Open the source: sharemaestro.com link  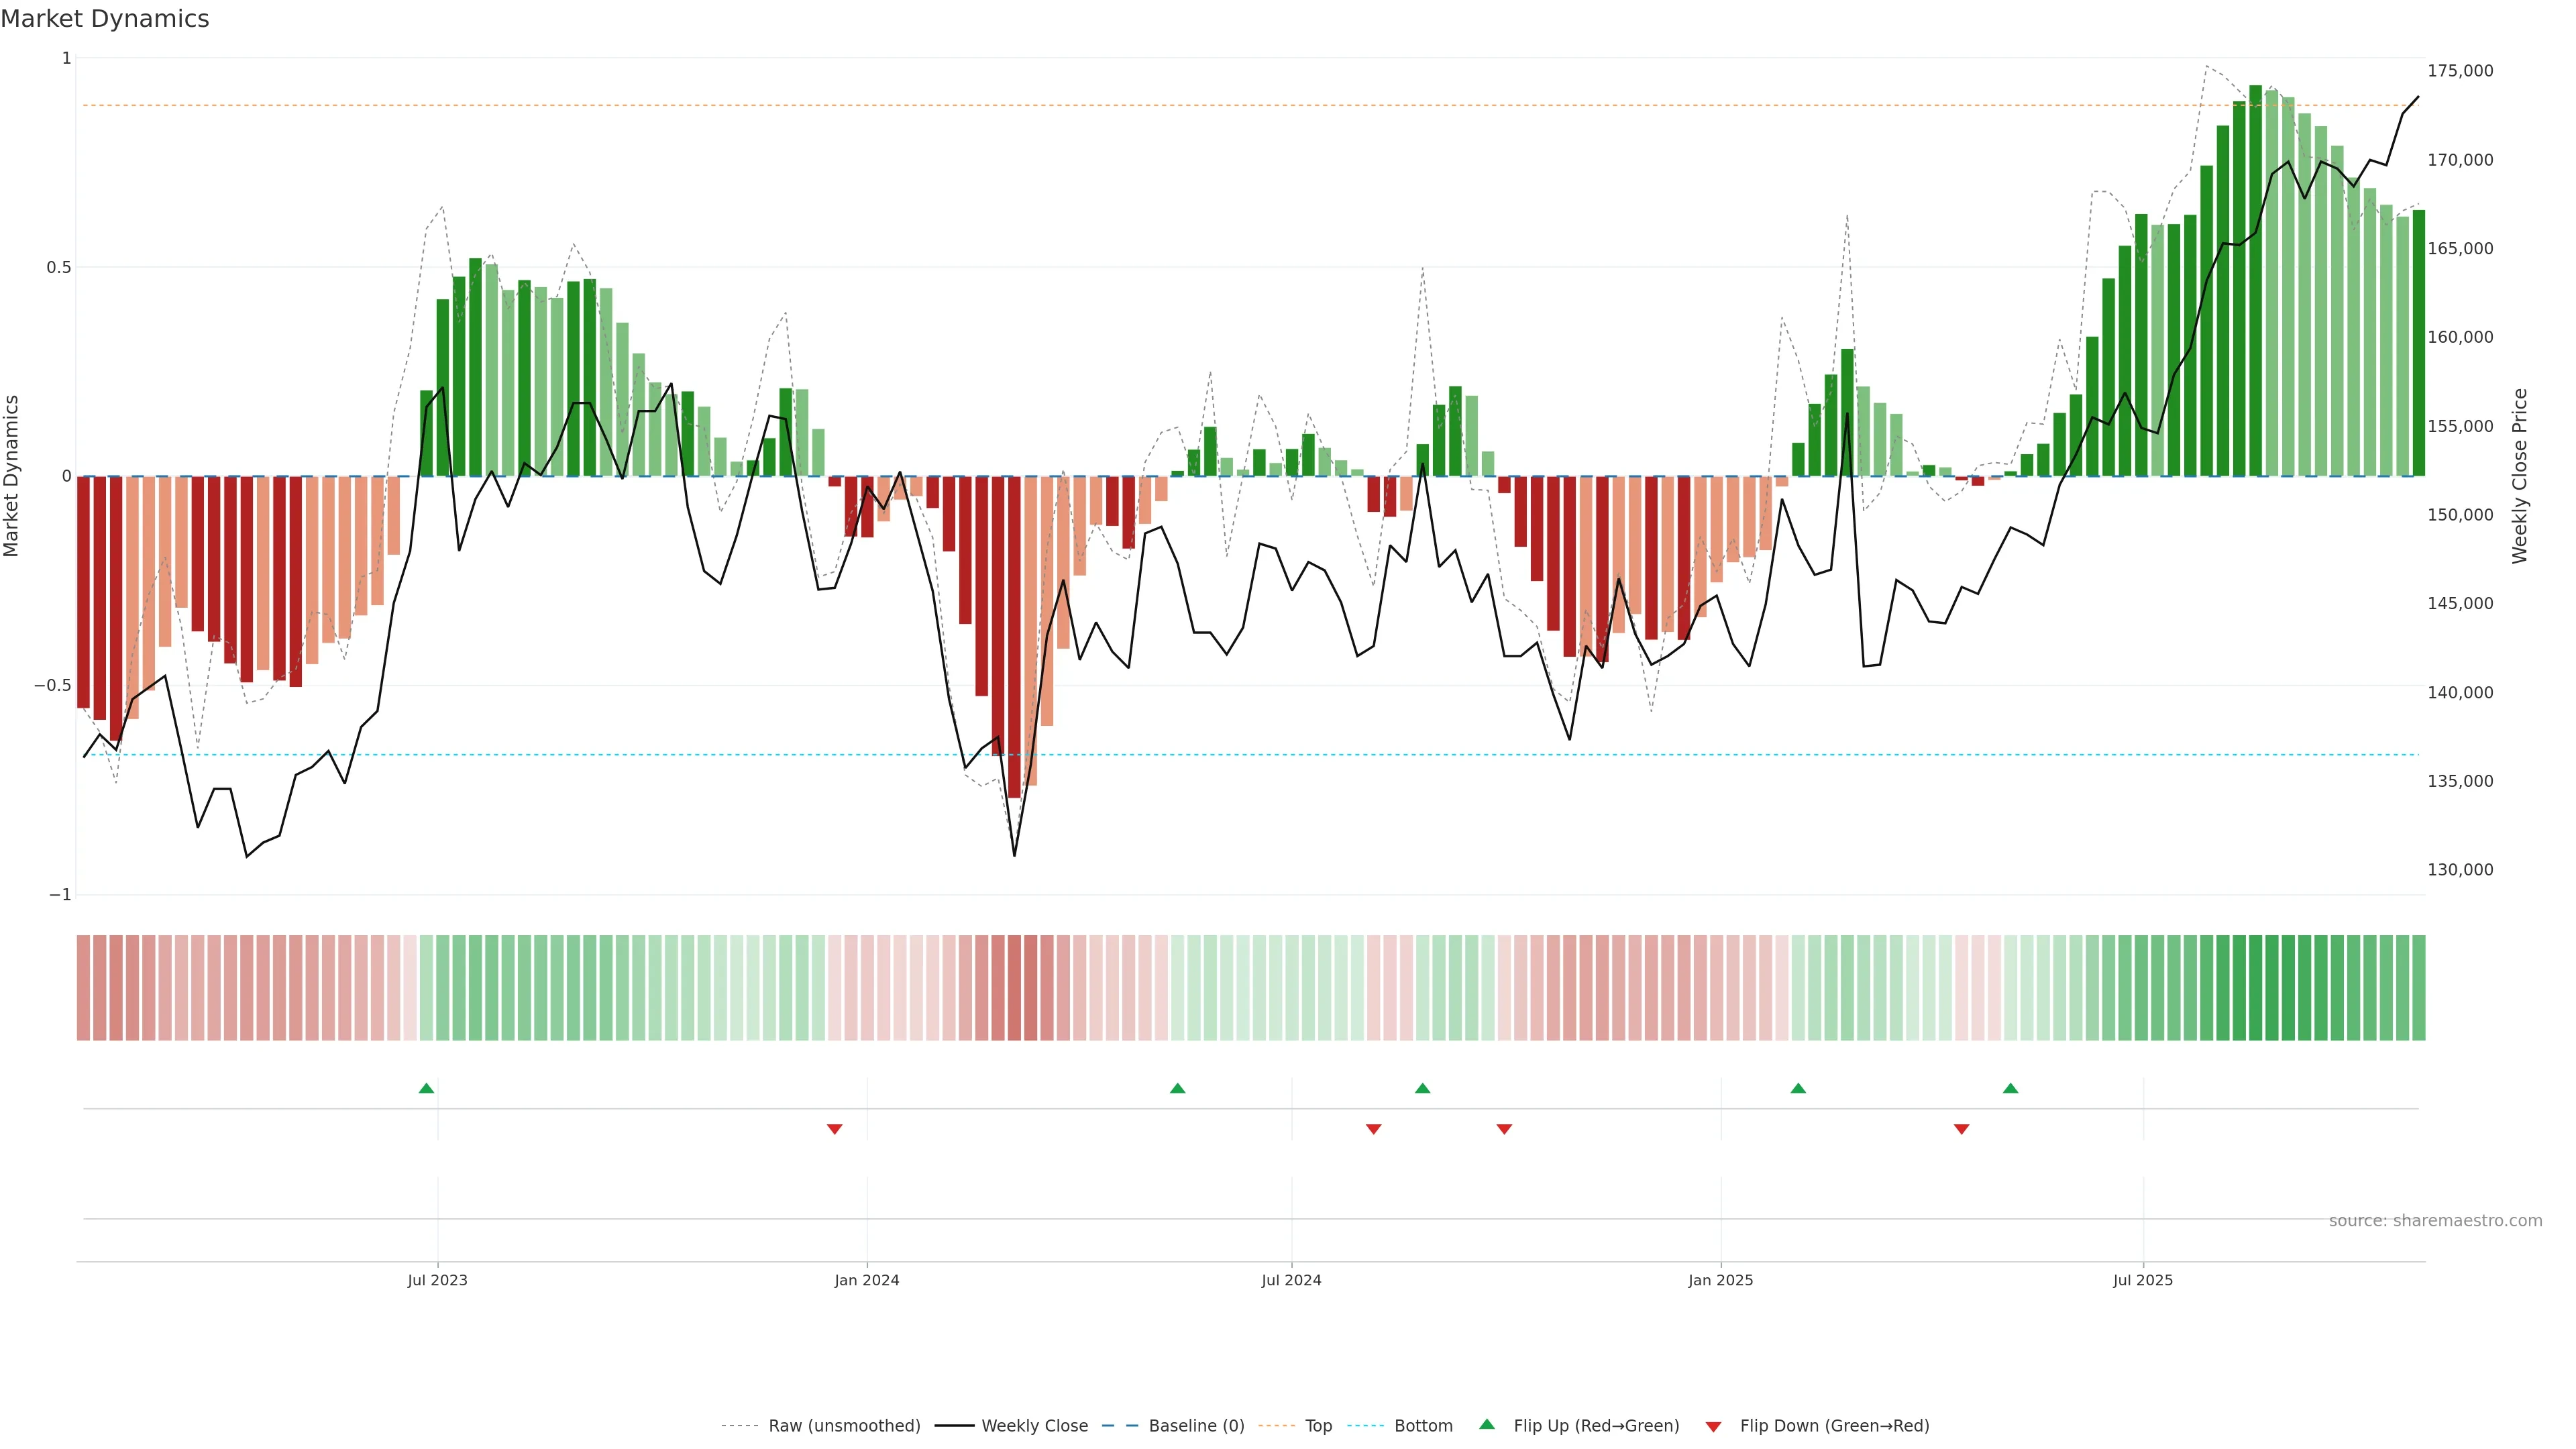[x=2435, y=1221]
